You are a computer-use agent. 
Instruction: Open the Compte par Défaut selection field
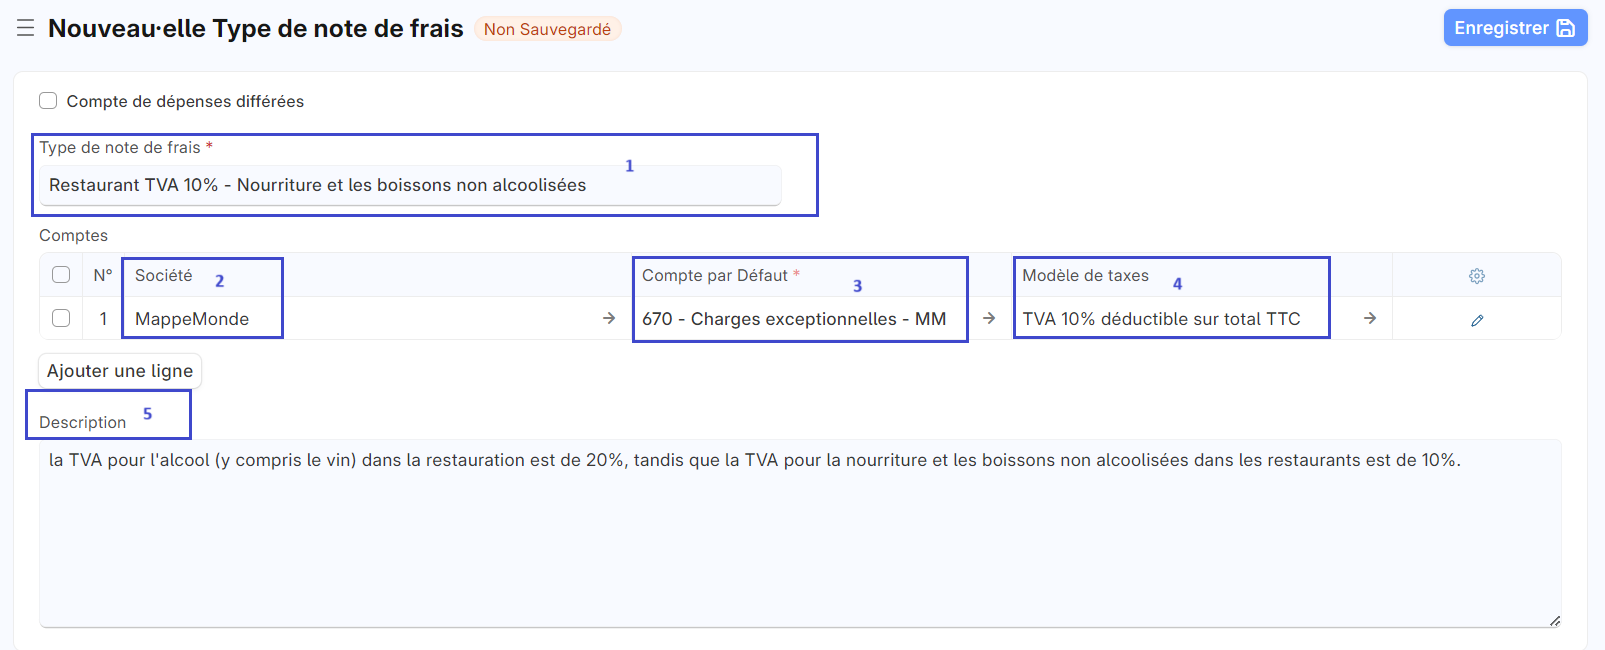tap(800, 318)
